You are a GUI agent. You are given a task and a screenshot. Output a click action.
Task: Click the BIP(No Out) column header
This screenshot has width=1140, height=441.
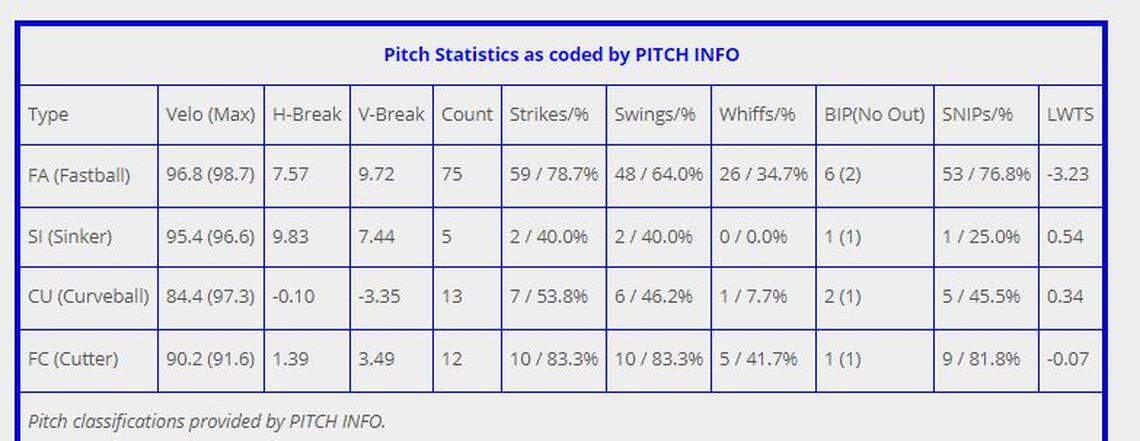coord(873,114)
